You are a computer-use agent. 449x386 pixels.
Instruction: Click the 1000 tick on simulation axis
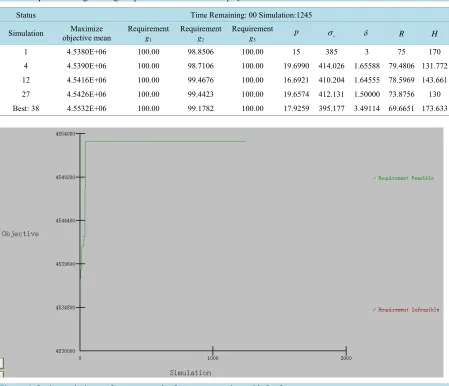[213, 358]
